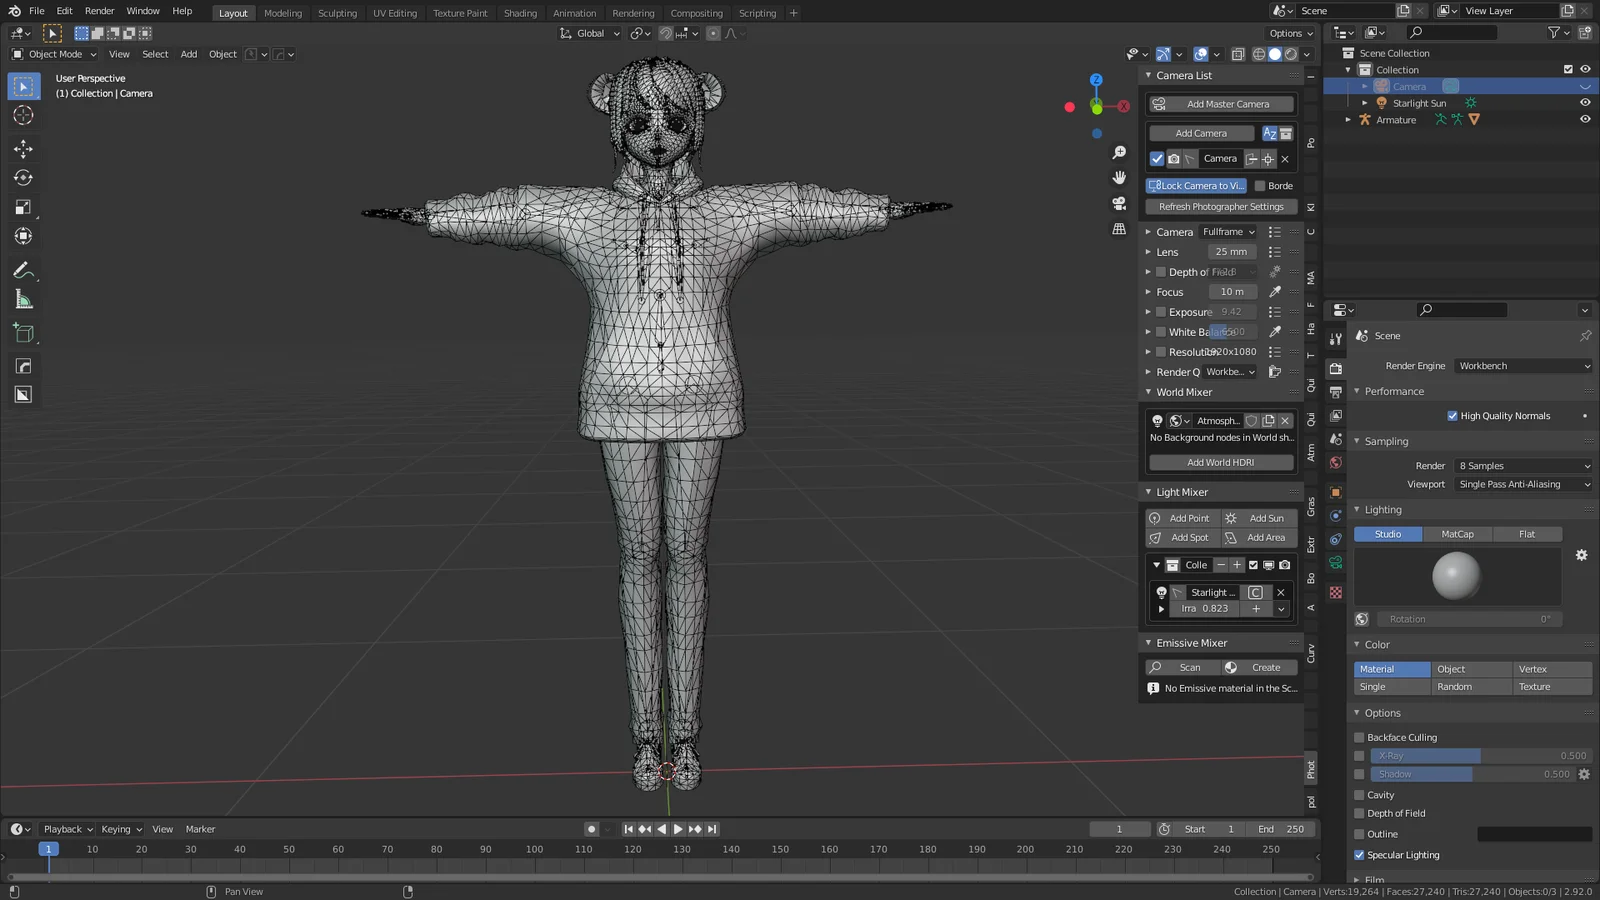Select the Move tool in the toolbar

(24, 146)
